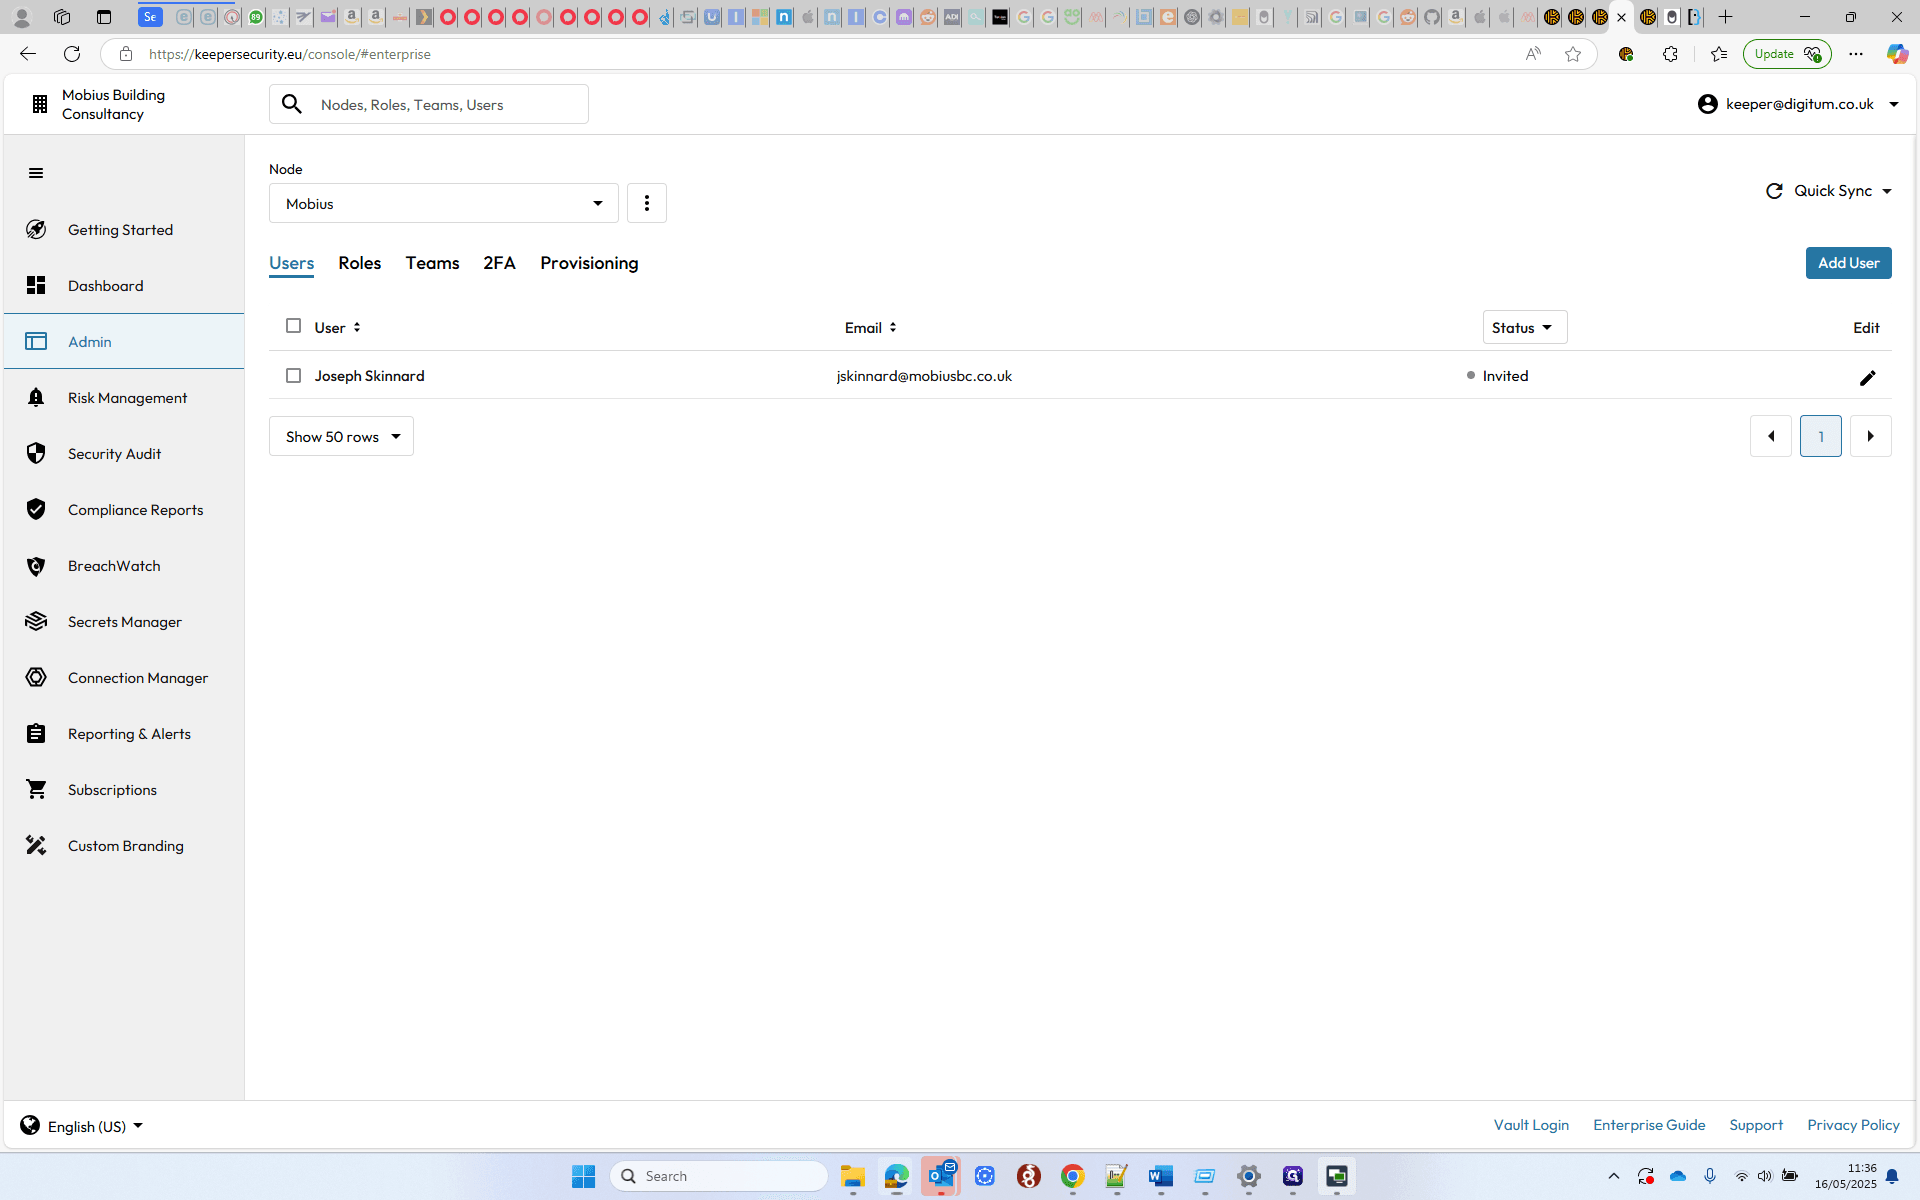Sort by the Email column
1920x1200 pixels.
[x=871, y=328]
